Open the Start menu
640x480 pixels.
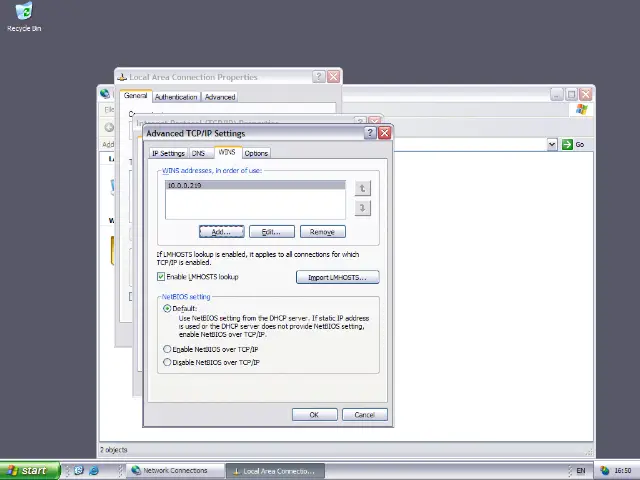pos(28,470)
